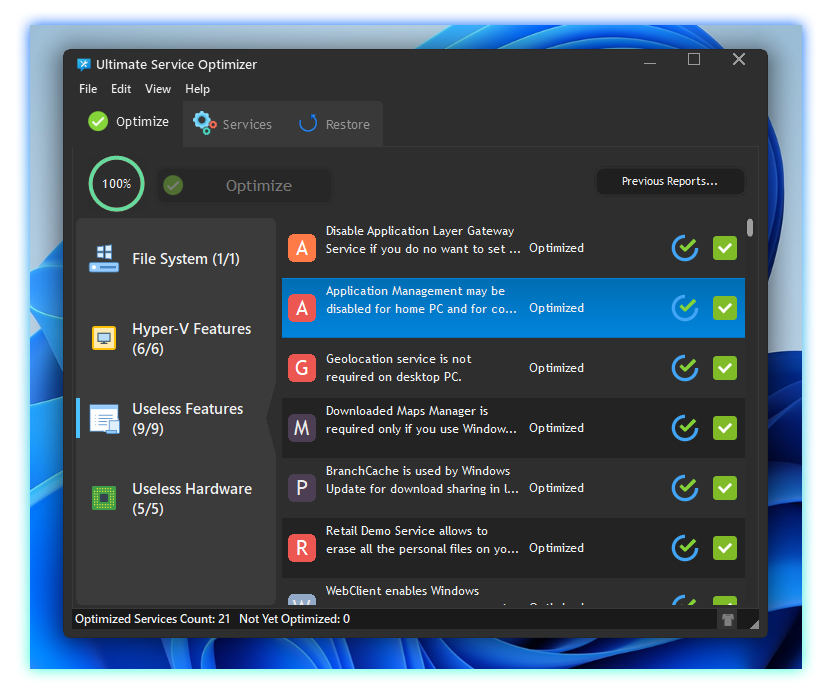Click the large Optimize button
Screen dimensions: 833x695
(x=245, y=186)
